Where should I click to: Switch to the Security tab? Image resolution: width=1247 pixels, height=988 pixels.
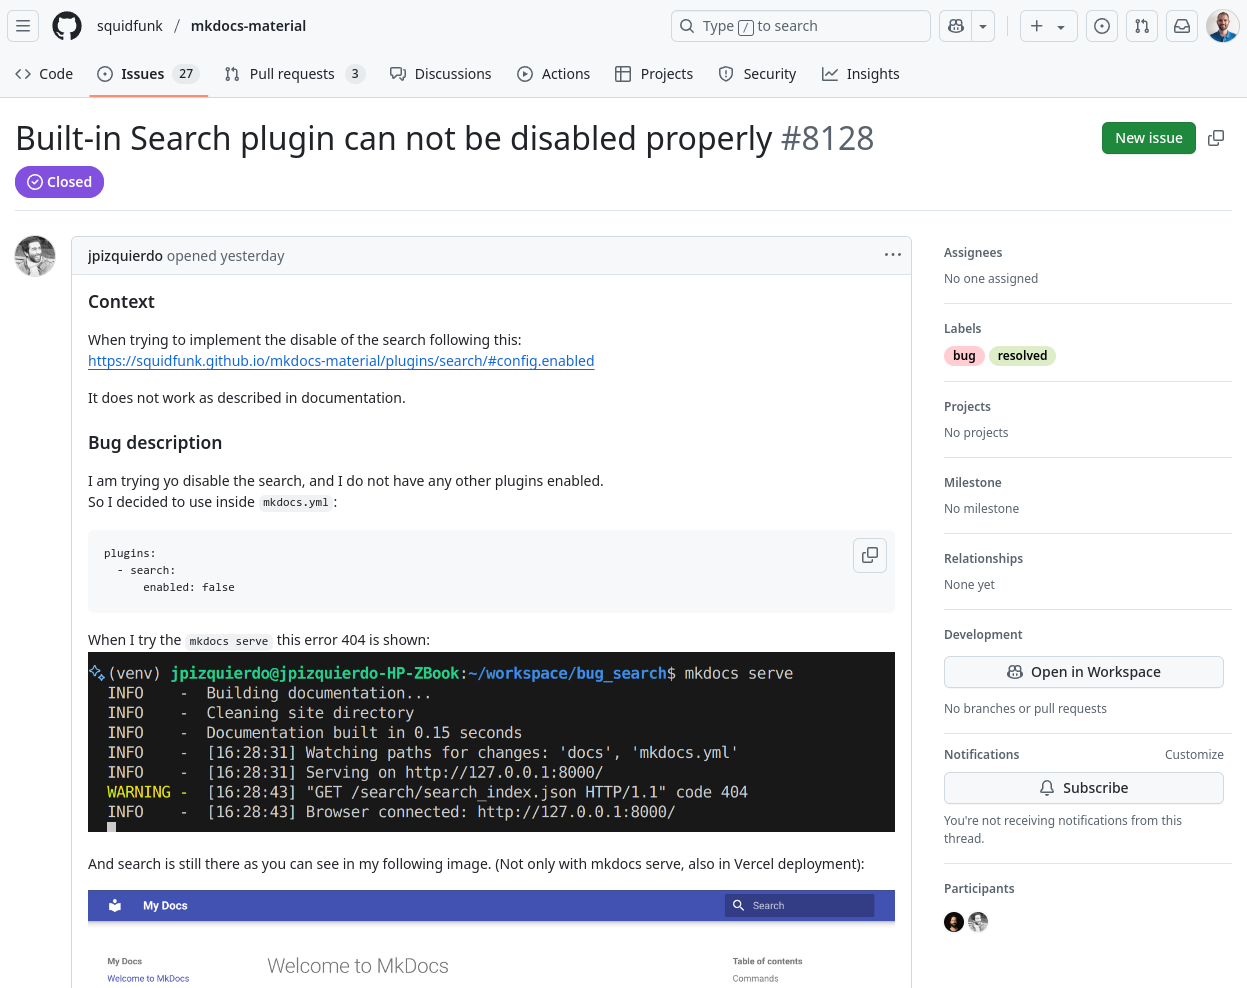[758, 74]
